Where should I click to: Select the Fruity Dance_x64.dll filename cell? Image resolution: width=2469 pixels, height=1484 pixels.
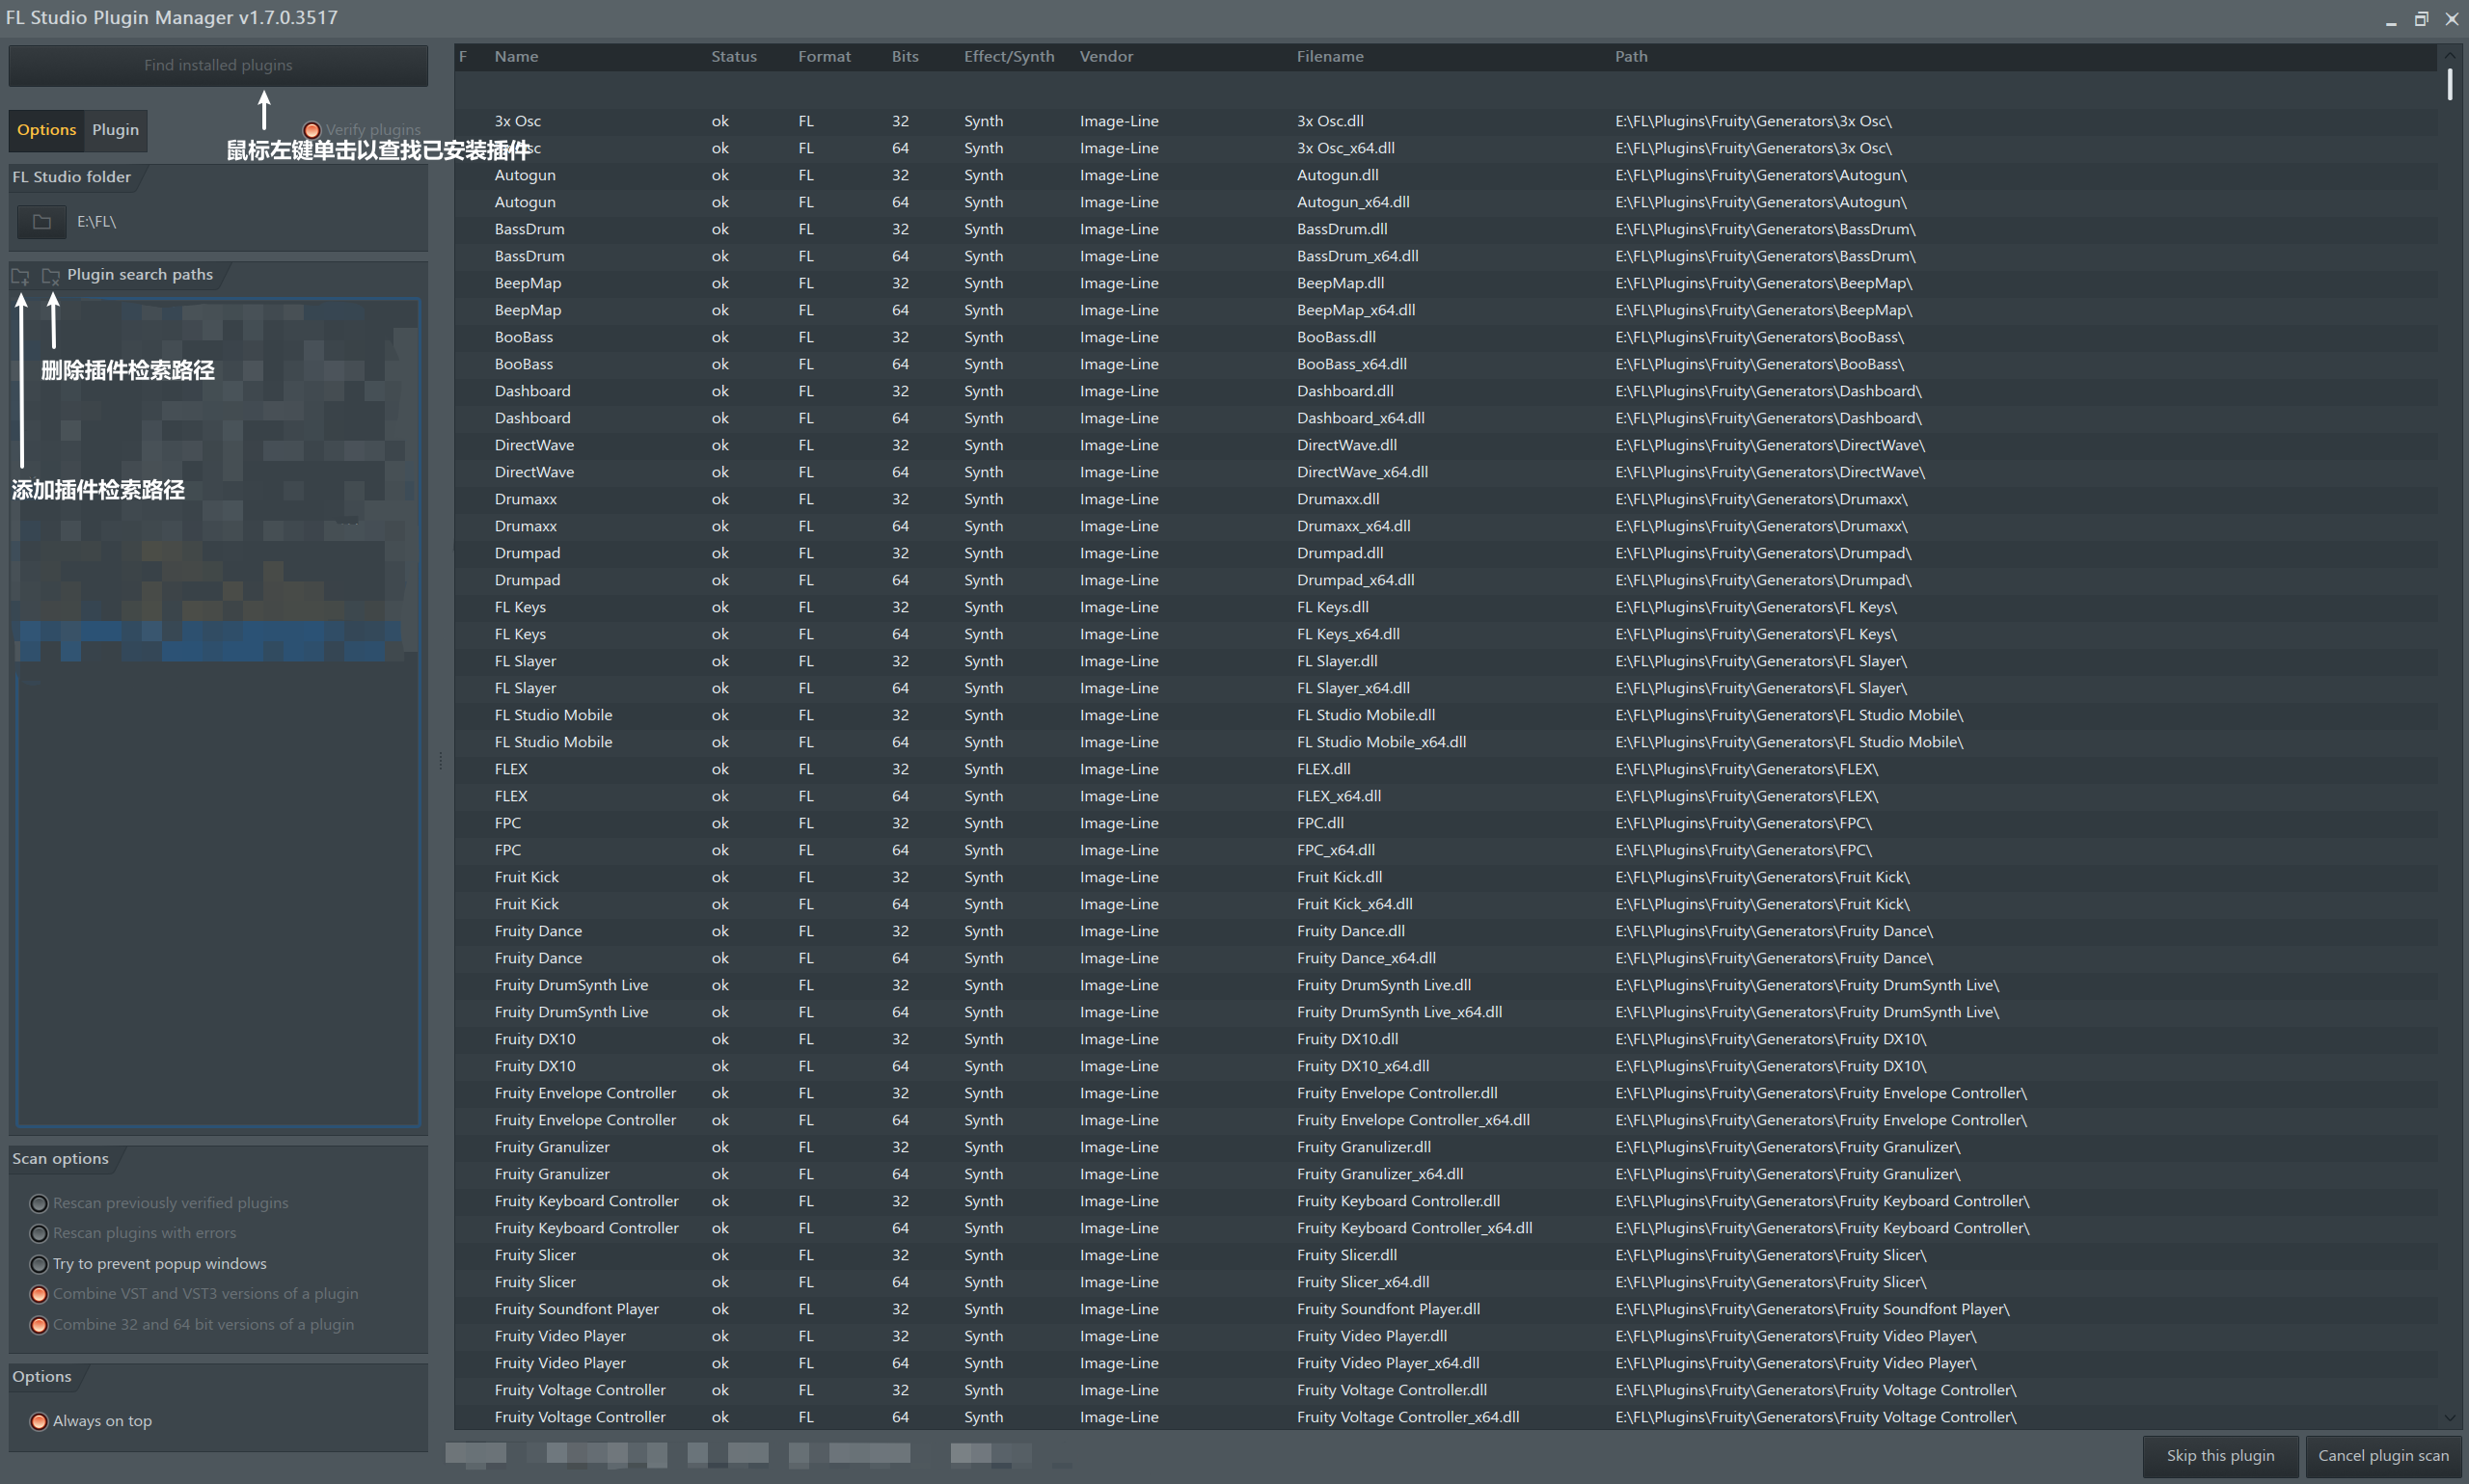(1366, 958)
